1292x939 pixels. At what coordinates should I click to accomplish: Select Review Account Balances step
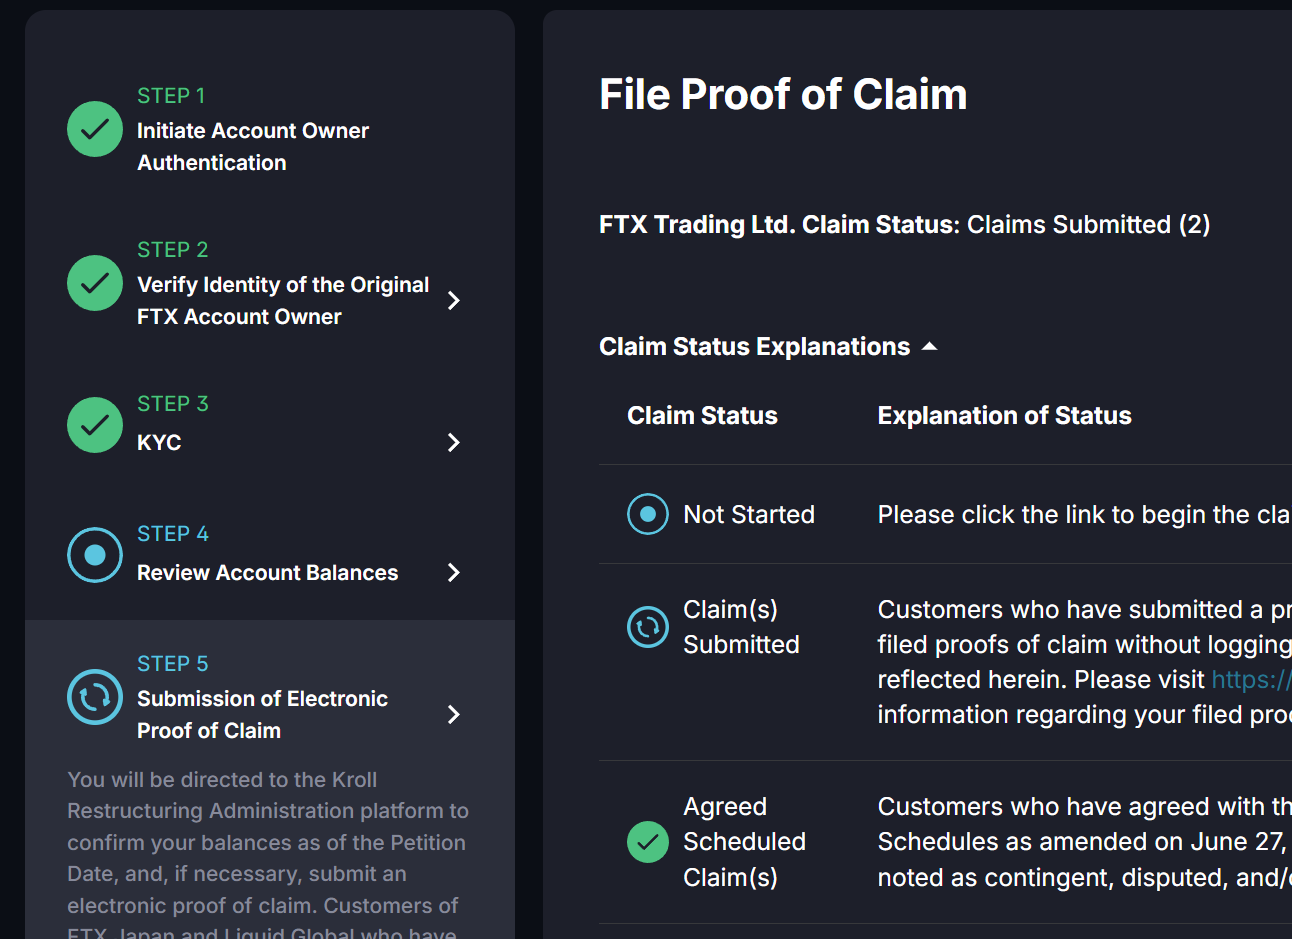267,572
